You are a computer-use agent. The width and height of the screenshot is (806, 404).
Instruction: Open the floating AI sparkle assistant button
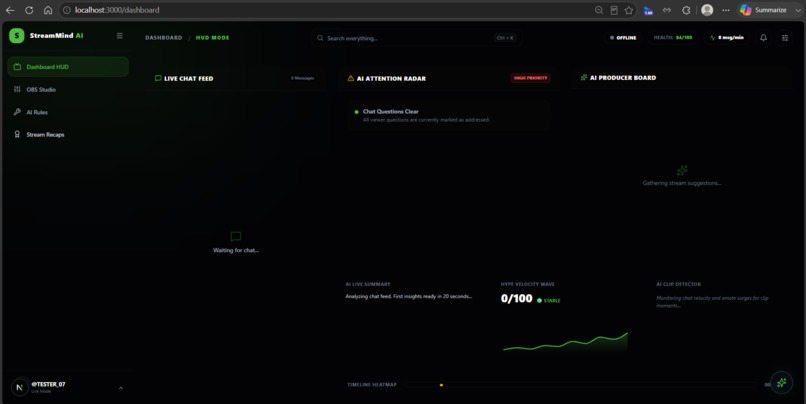tap(781, 382)
